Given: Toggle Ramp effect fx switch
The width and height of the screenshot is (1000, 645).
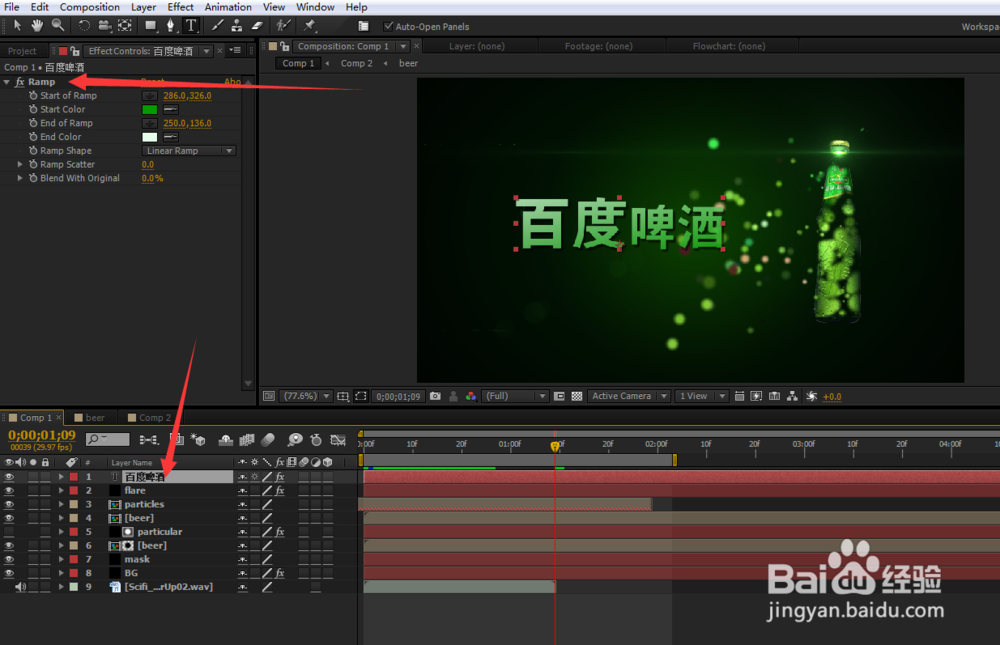Looking at the screenshot, I should [x=20, y=82].
